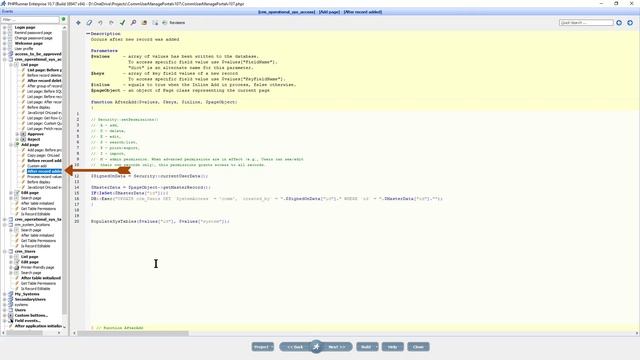Select Add page: Before process event

click(44, 150)
